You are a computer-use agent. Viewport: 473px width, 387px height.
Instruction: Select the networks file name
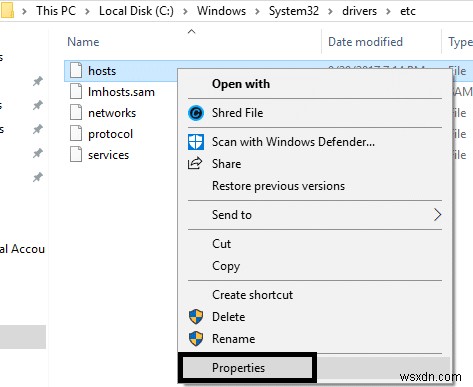tap(112, 113)
